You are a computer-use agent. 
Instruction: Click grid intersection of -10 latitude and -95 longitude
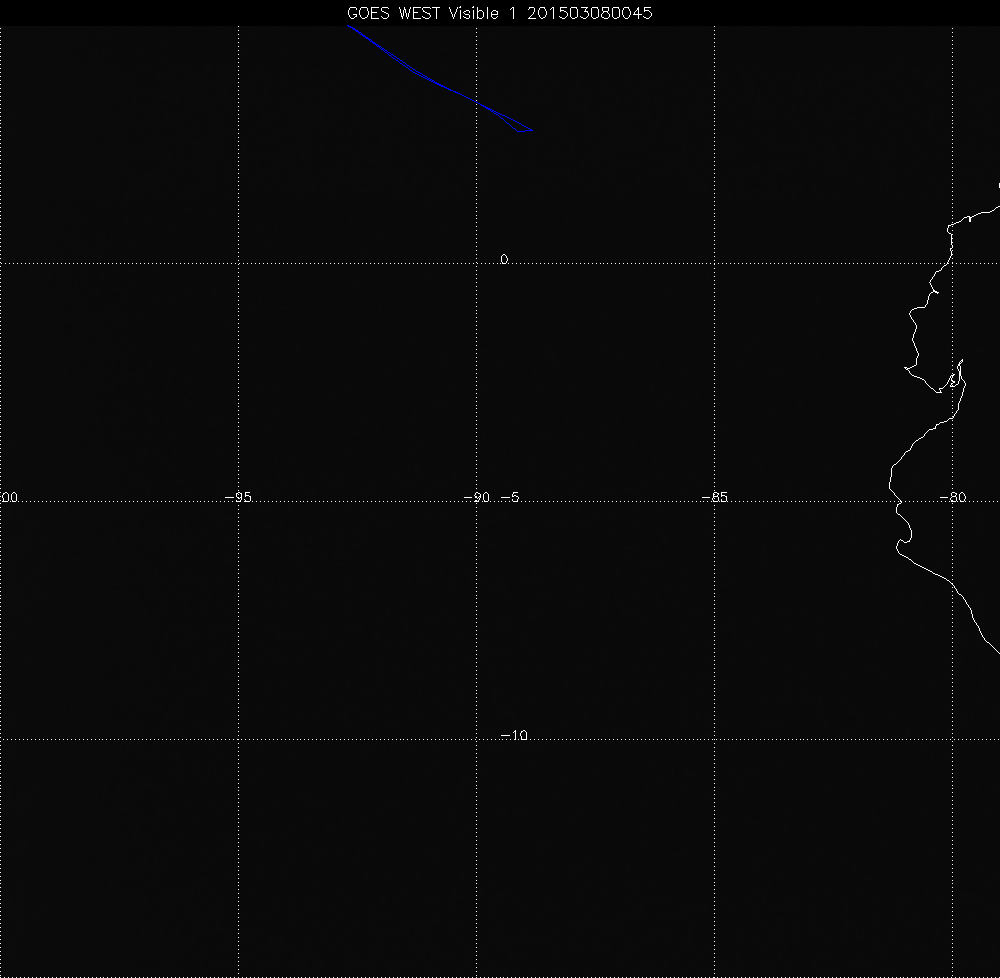238,740
